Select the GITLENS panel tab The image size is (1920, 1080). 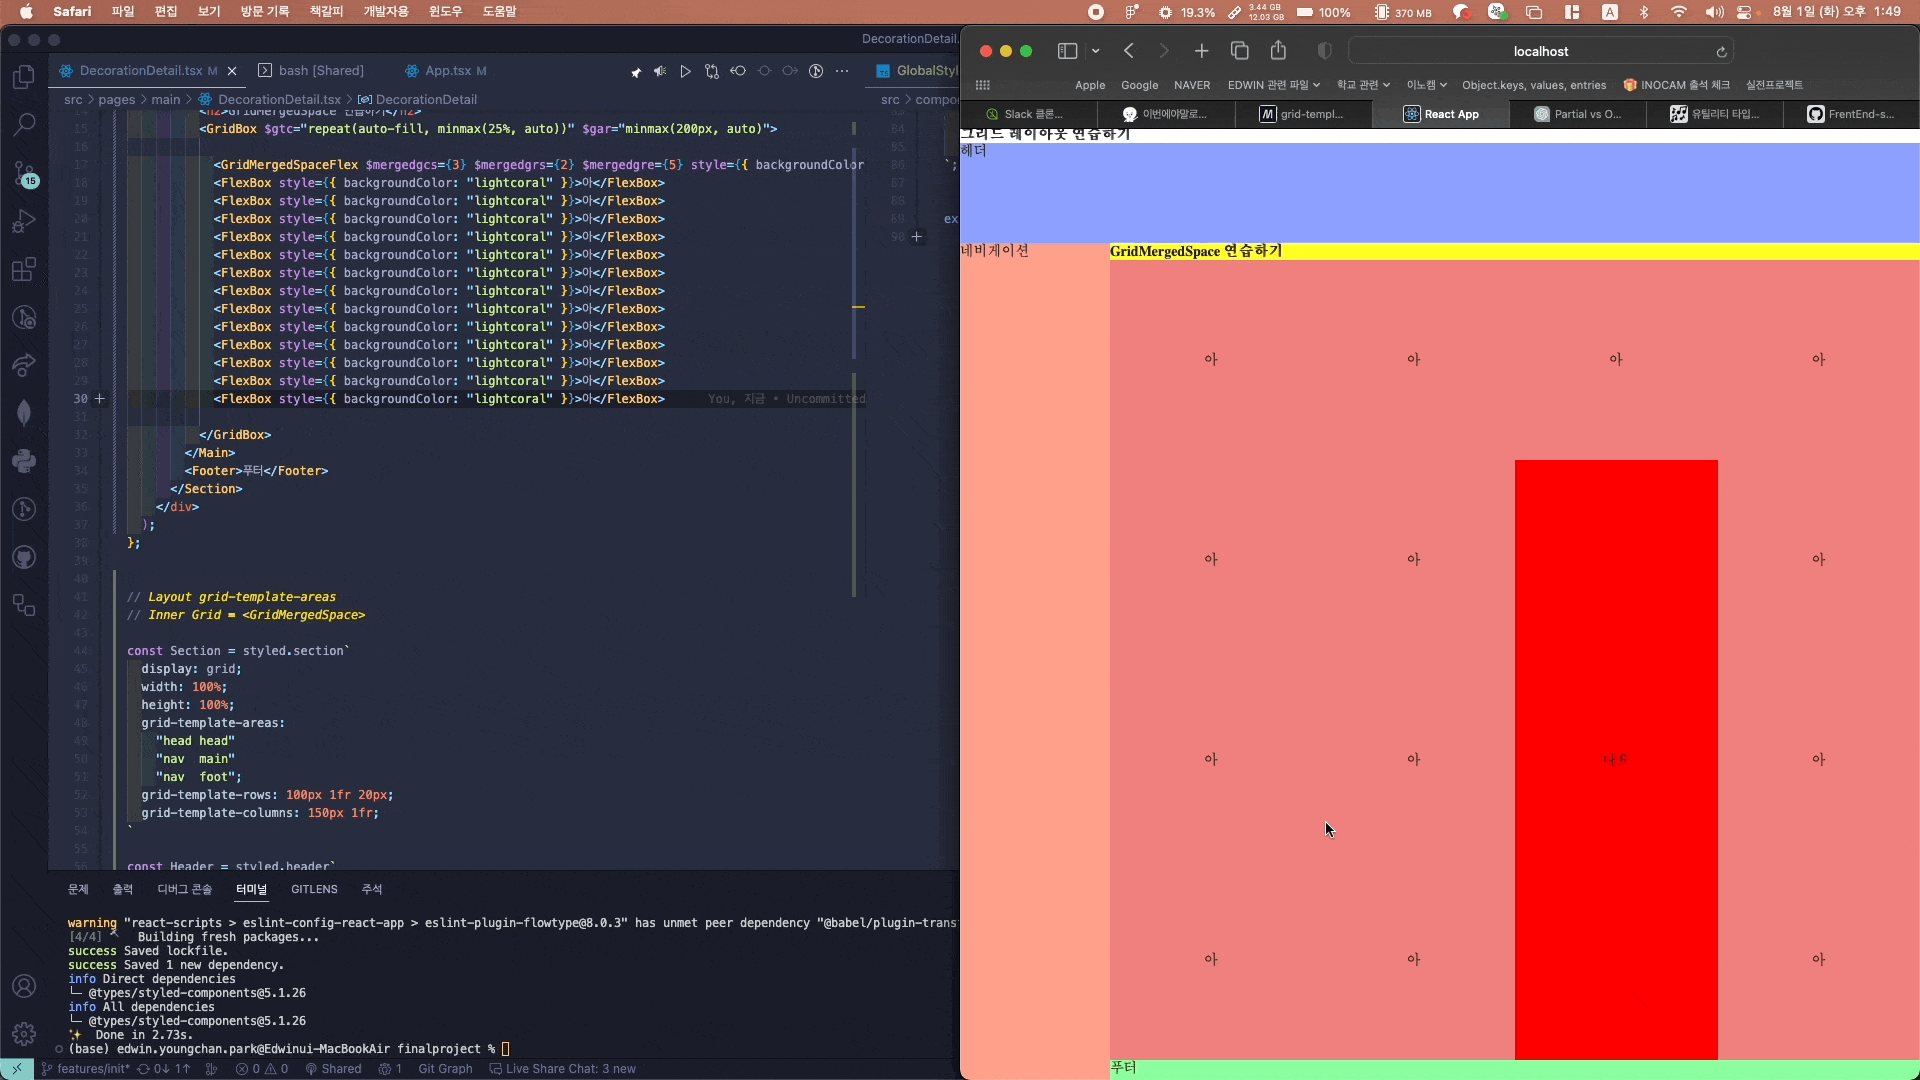click(314, 889)
